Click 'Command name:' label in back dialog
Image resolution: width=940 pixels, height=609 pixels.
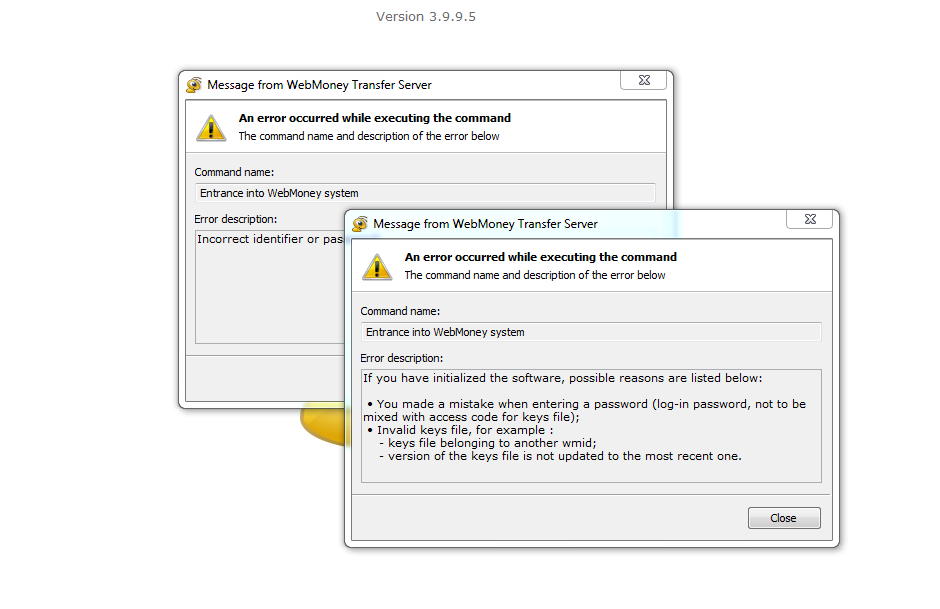[x=234, y=172]
